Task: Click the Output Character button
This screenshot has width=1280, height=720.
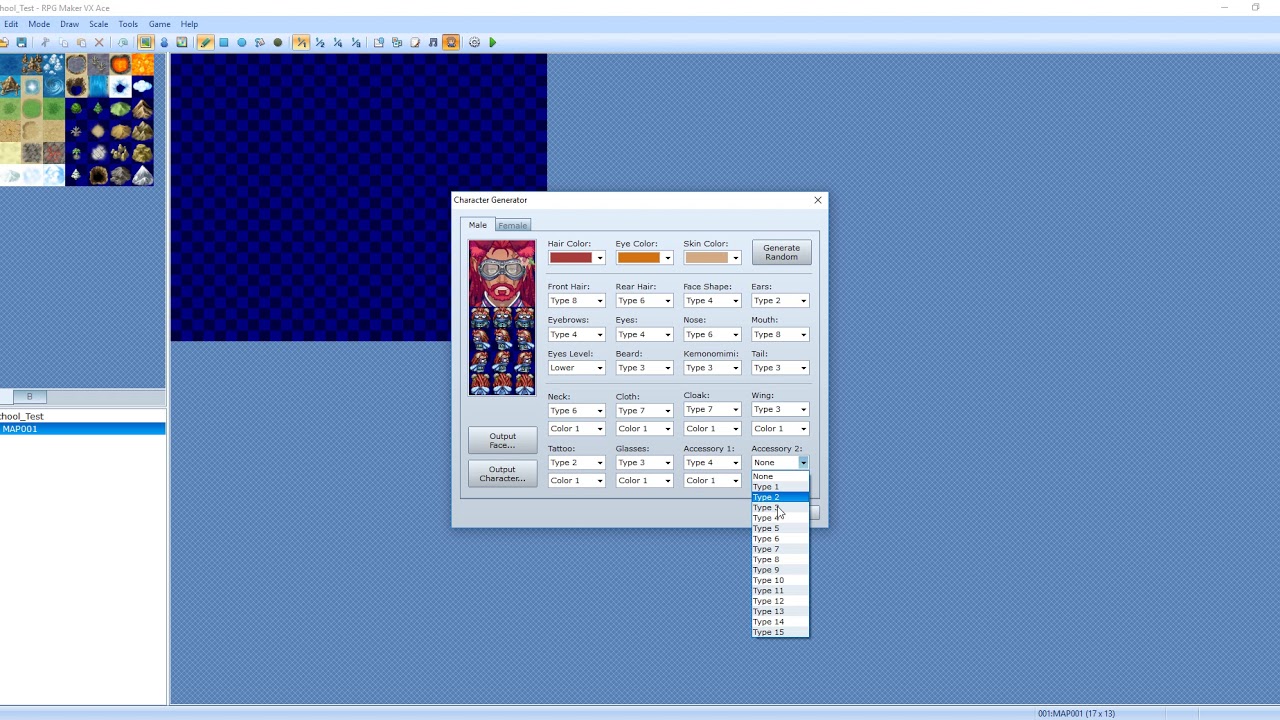Action: click(502, 473)
